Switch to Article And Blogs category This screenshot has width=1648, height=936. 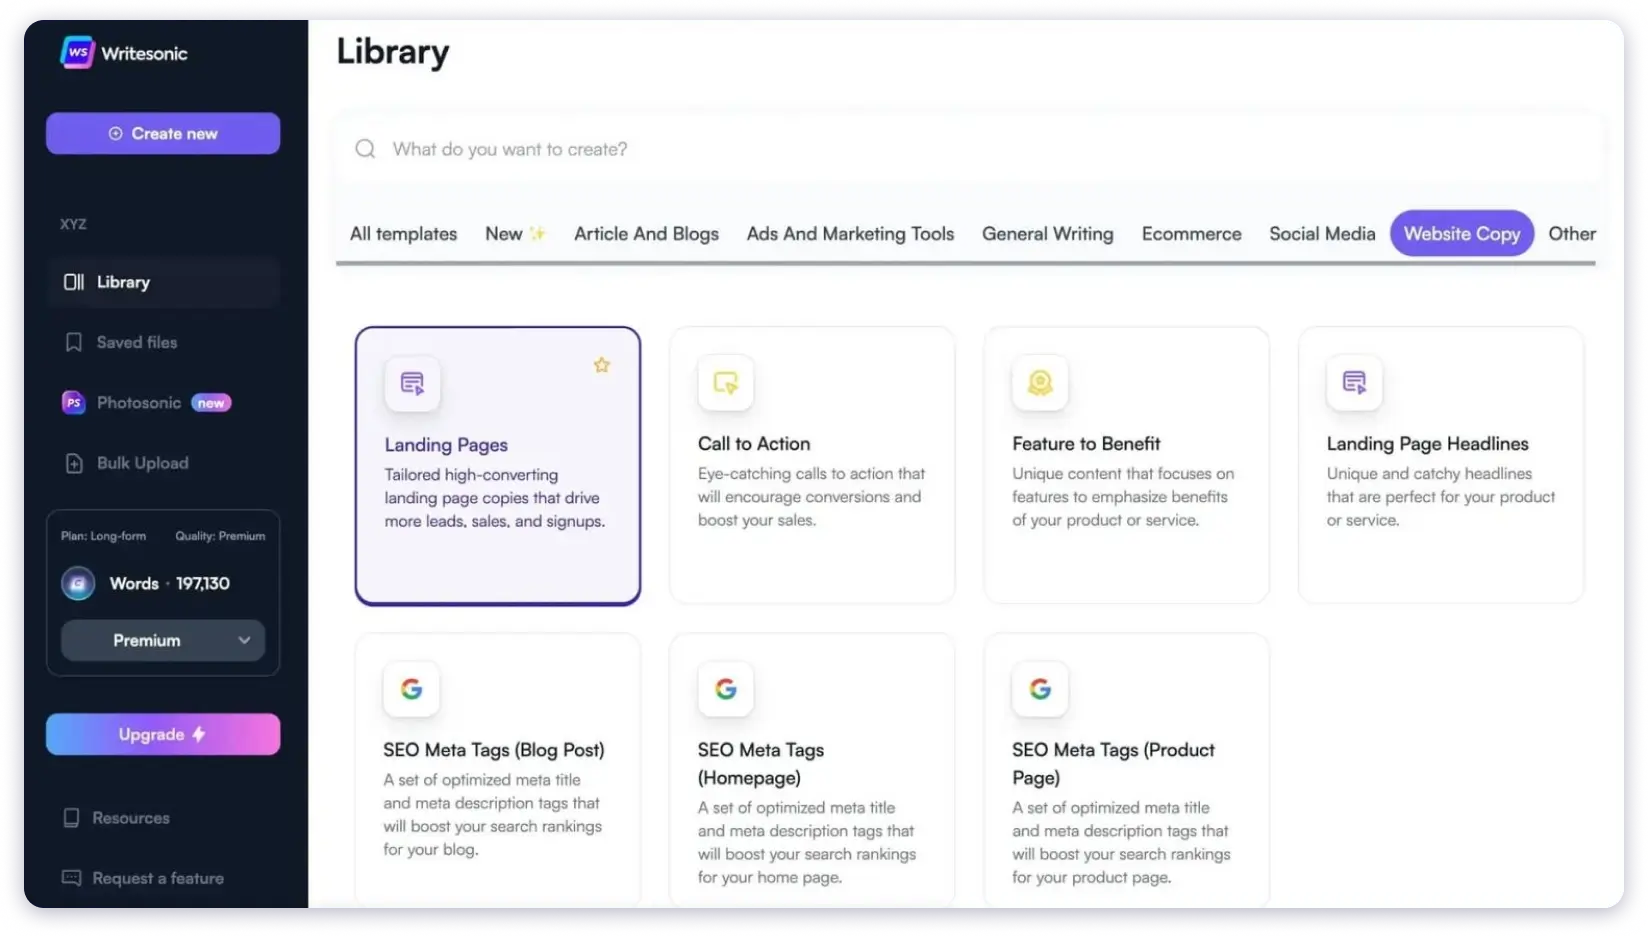point(646,233)
